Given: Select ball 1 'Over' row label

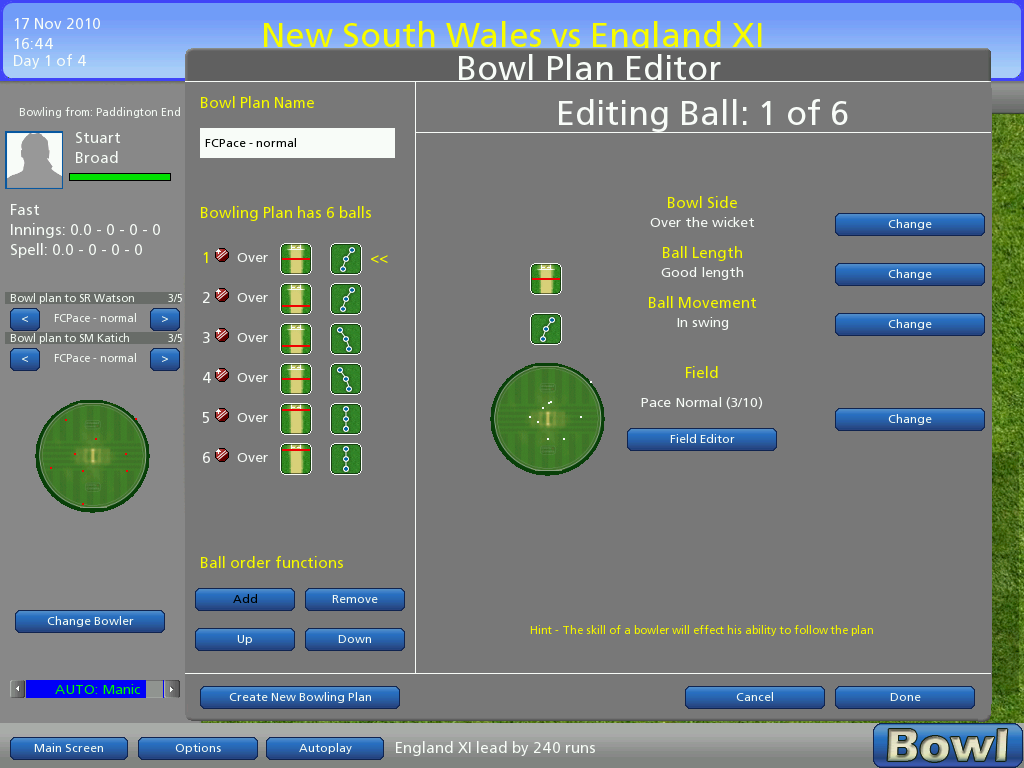Looking at the screenshot, I should tap(252, 258).
